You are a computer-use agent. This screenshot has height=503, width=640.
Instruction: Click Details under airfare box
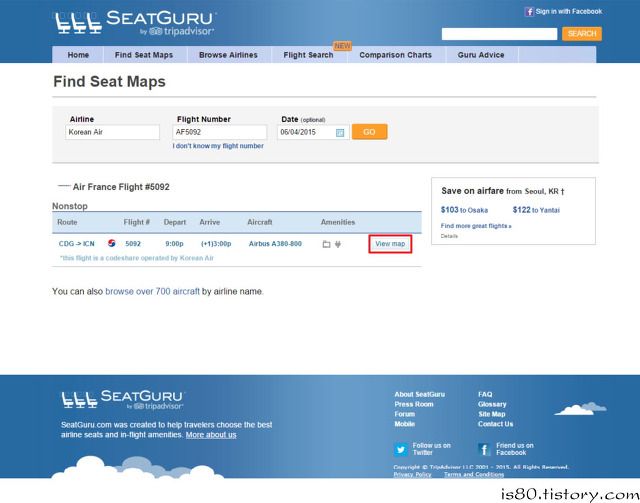click(x=449, y=236)
